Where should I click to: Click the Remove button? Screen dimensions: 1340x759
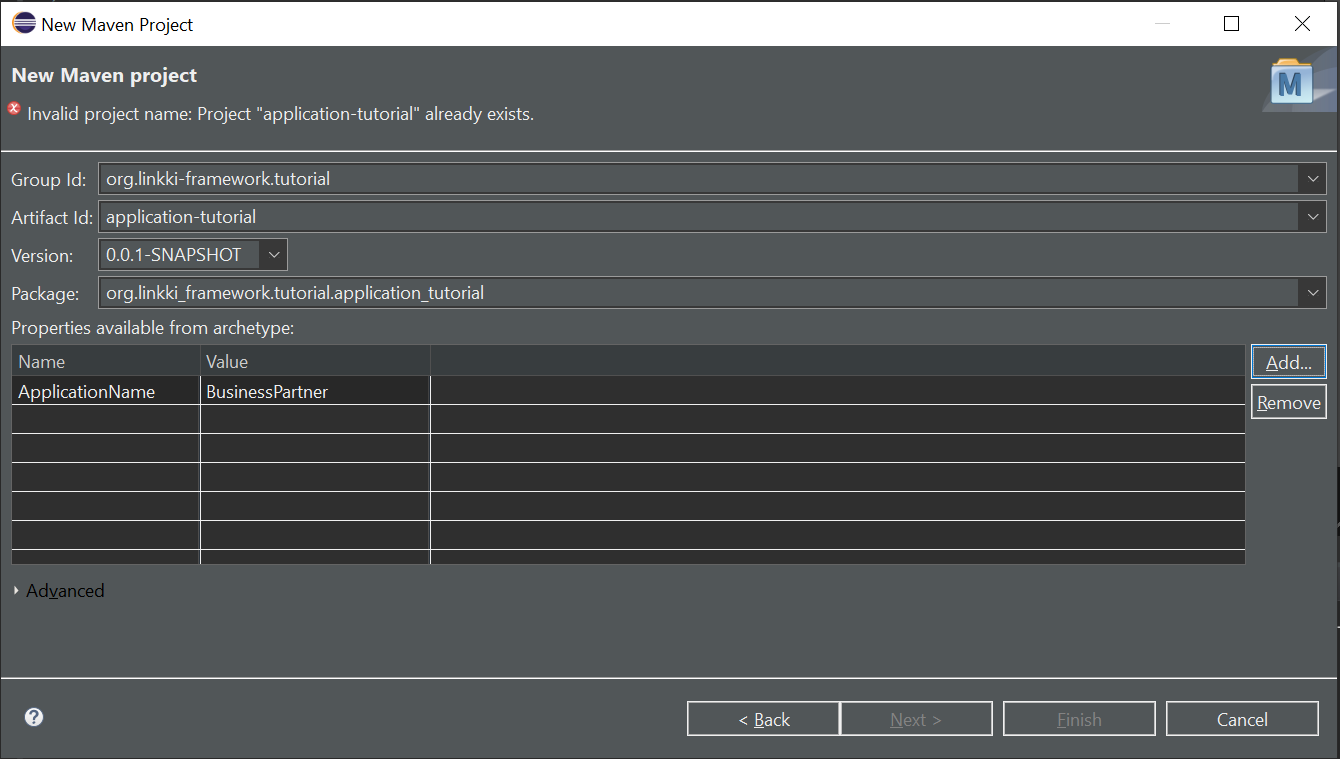1288,402
